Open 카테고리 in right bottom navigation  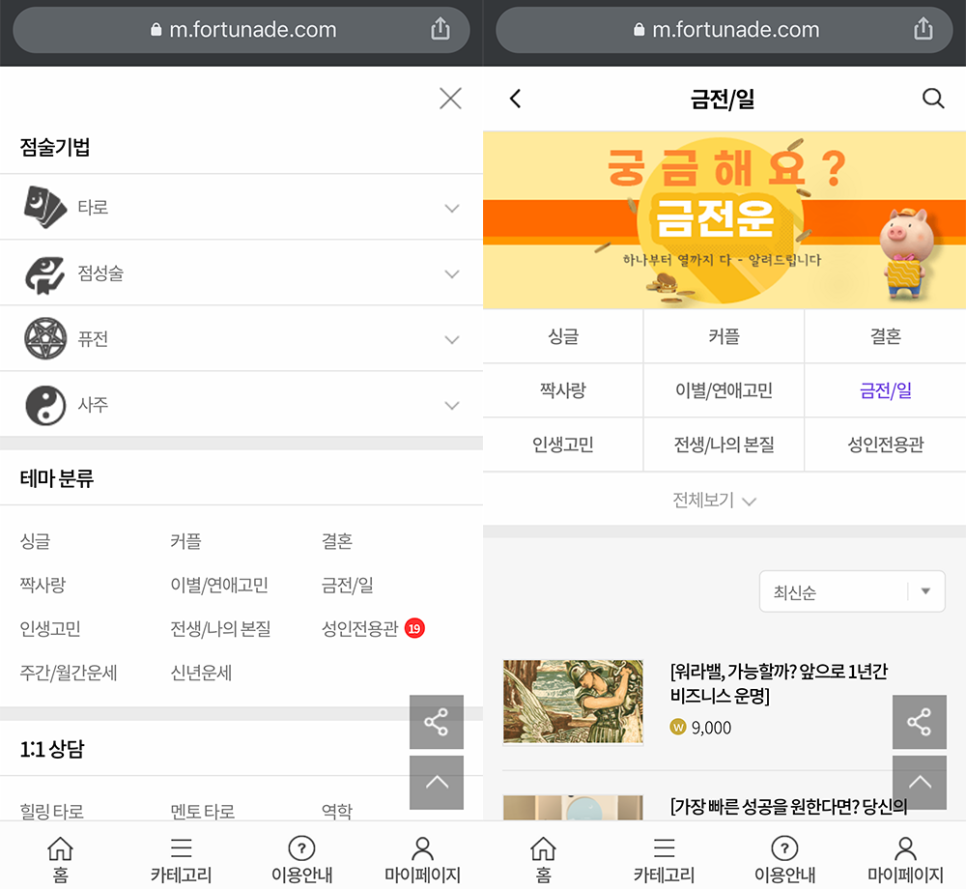(664, 859)
